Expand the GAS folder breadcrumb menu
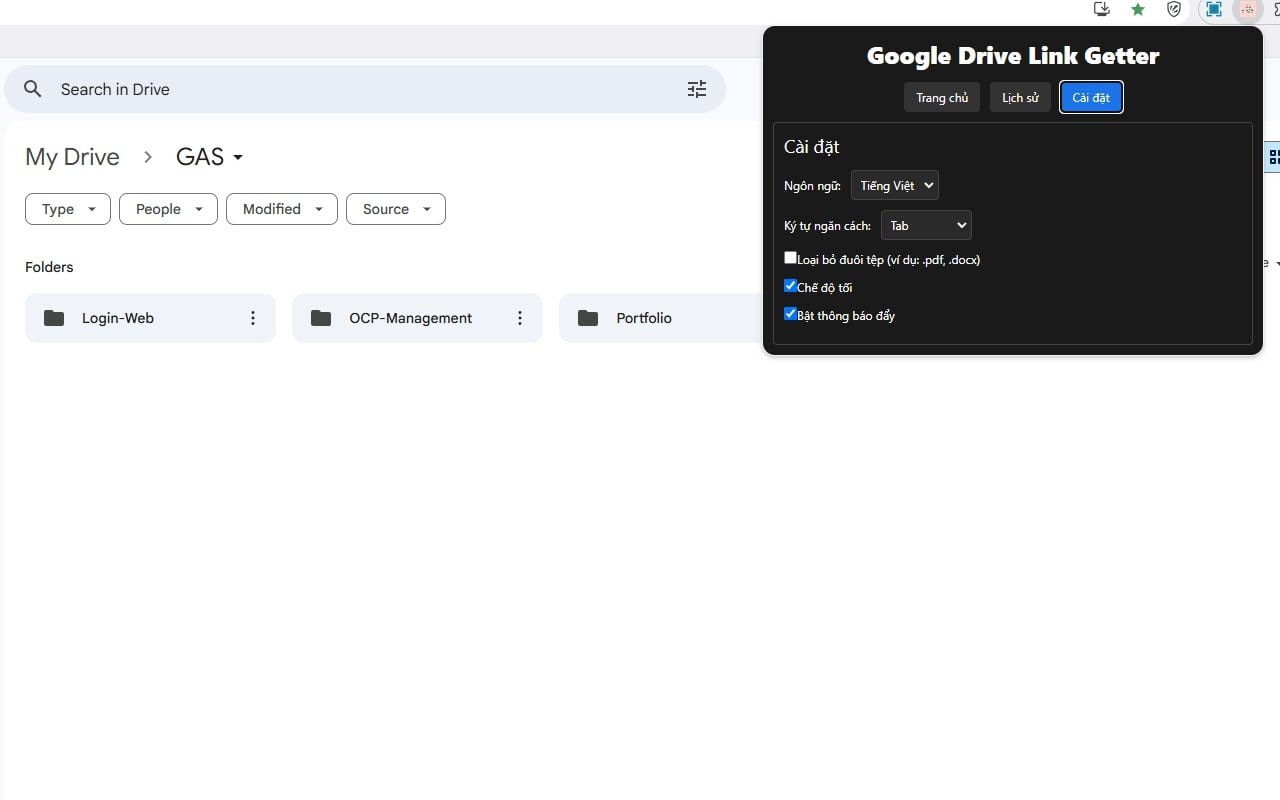1280x800 pixels. (210, 157)
